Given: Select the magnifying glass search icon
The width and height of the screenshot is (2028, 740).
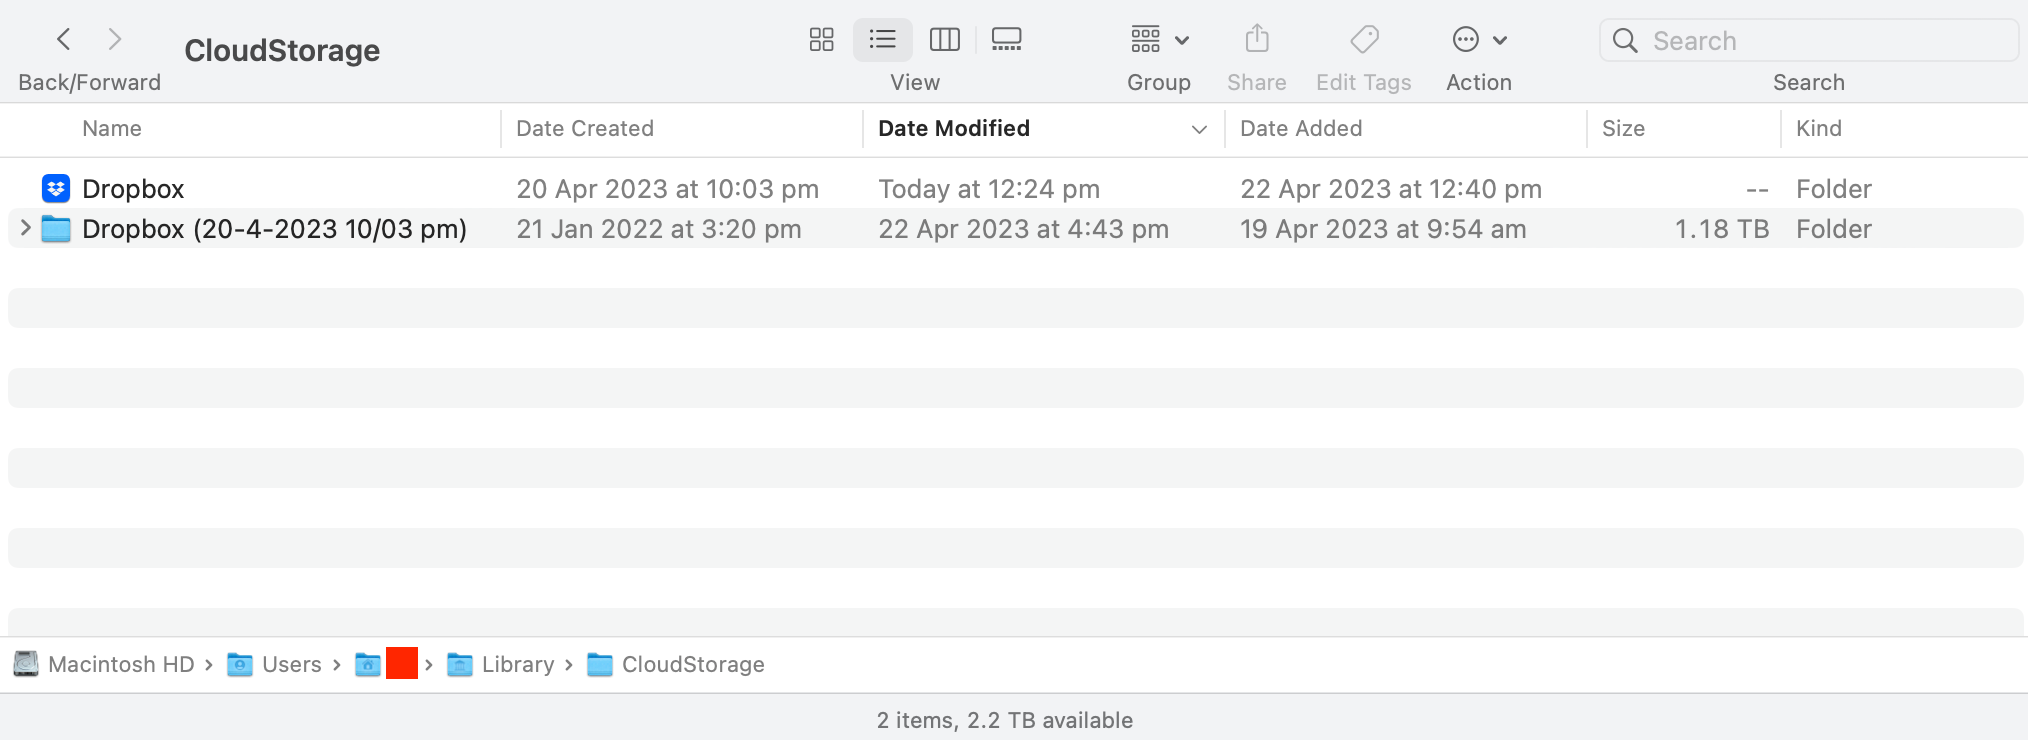Looking at the screenshot, I should pos(1625,40).
